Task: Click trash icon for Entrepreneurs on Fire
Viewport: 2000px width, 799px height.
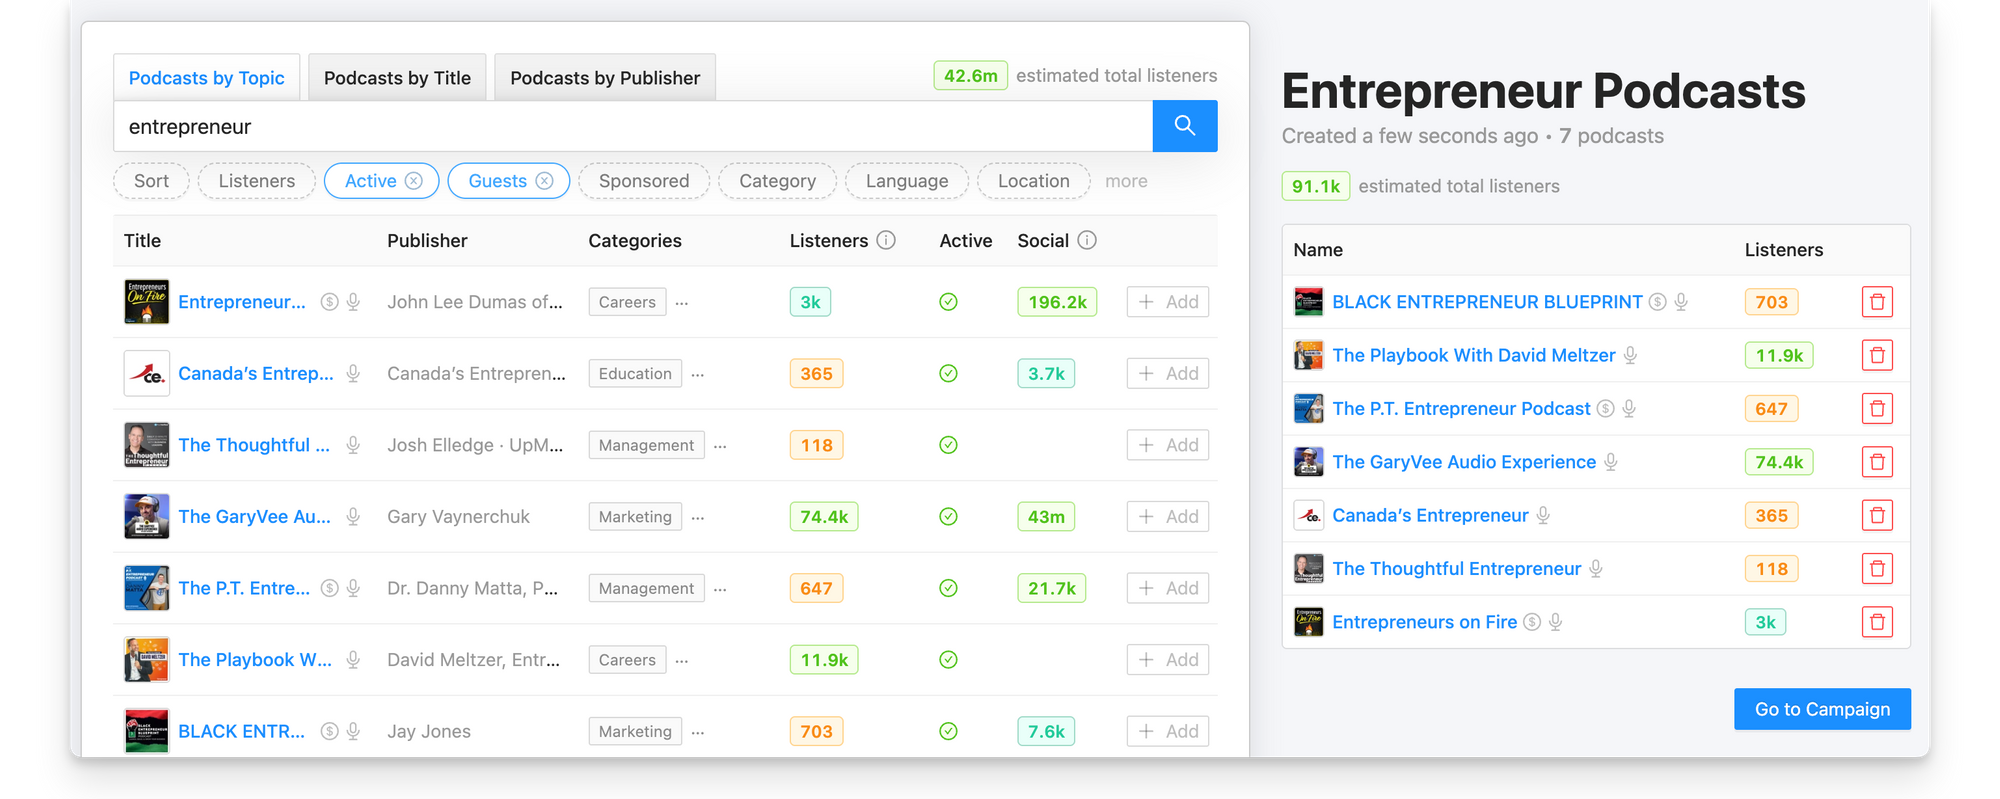Action: [x=1877, y=622]
